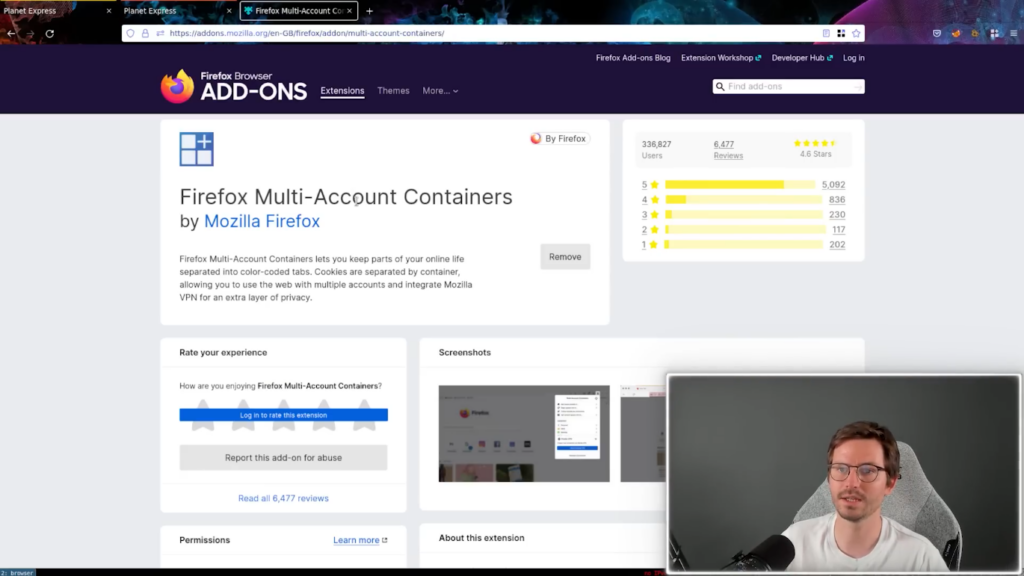
Task: Reload the page with the refresh icon
Action: [x=50, y=33]
